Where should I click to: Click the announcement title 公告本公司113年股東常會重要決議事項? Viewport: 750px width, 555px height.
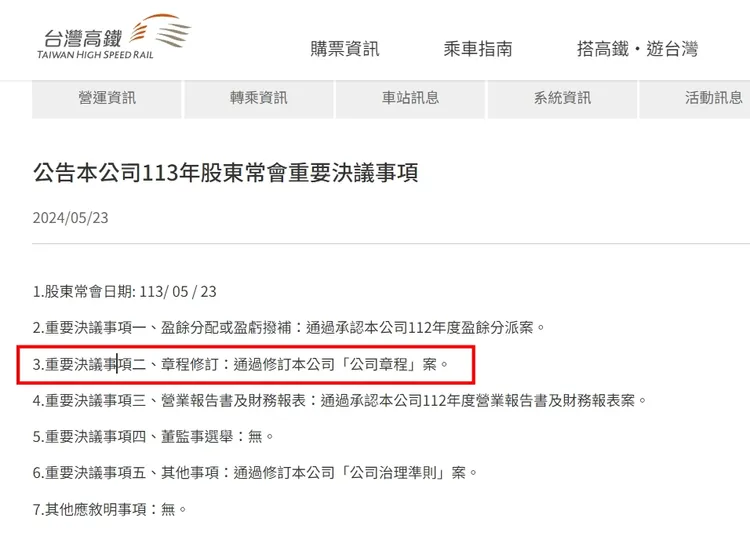click(226, 173)
